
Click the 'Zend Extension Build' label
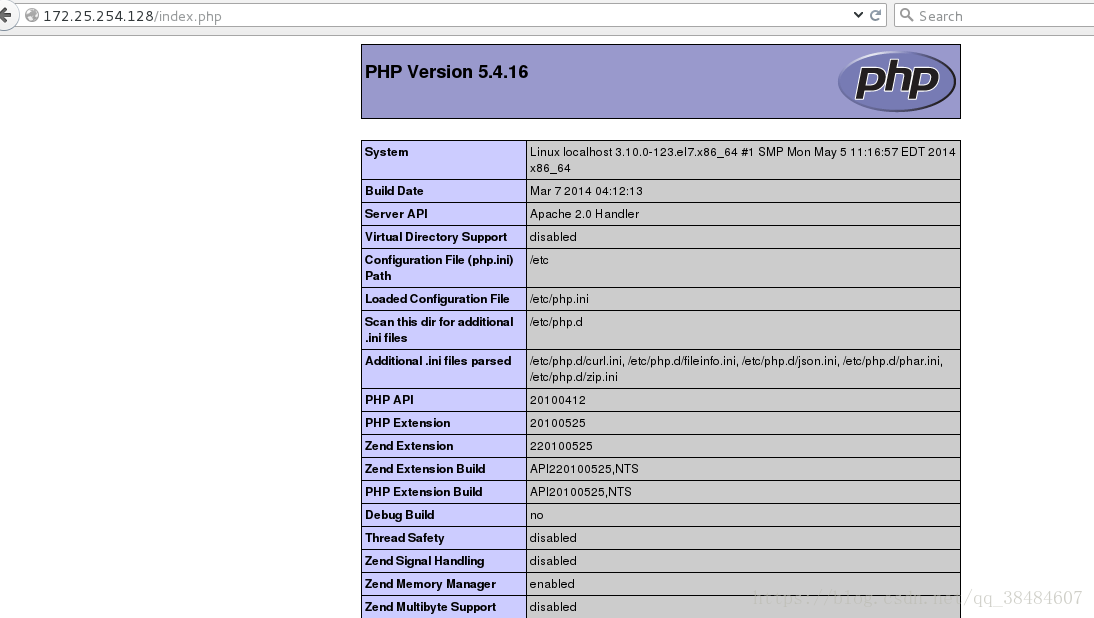(425, 469)
